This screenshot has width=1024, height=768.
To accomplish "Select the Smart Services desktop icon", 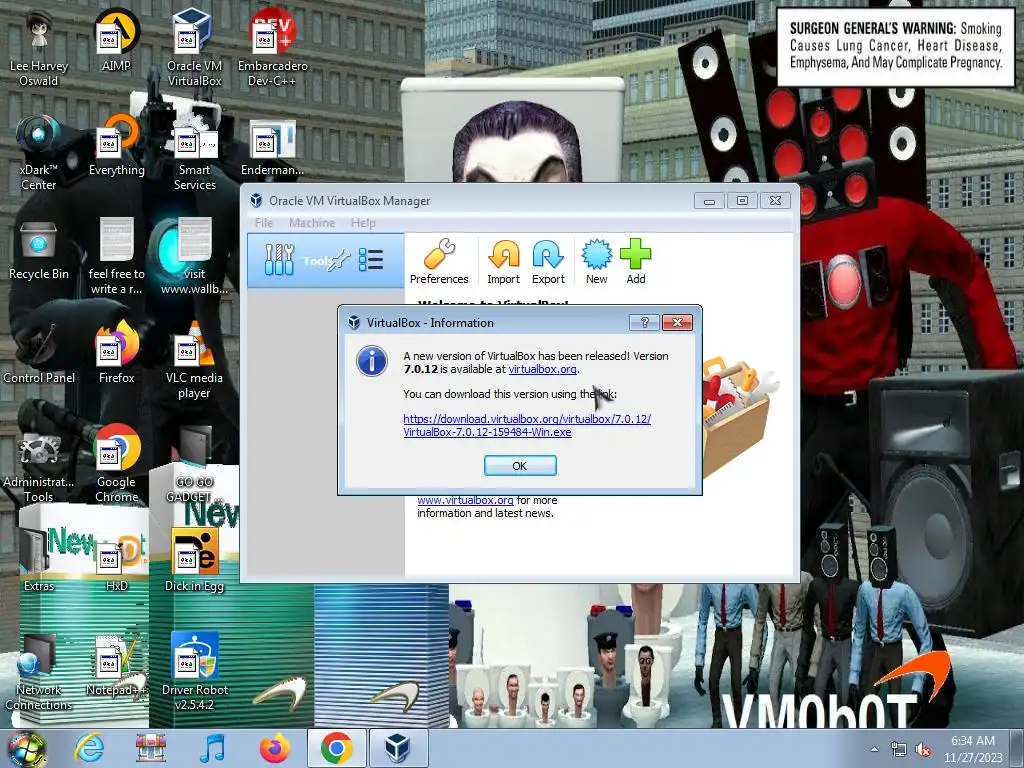I will pyautogui.click(x=194, y=154).
